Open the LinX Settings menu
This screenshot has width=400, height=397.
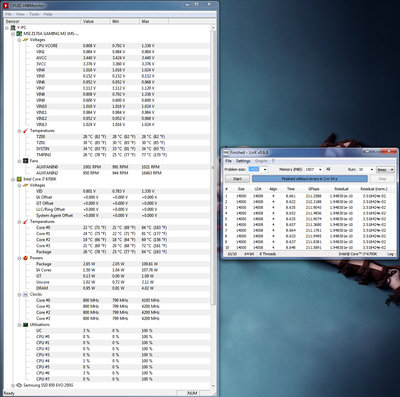(243, 161)
